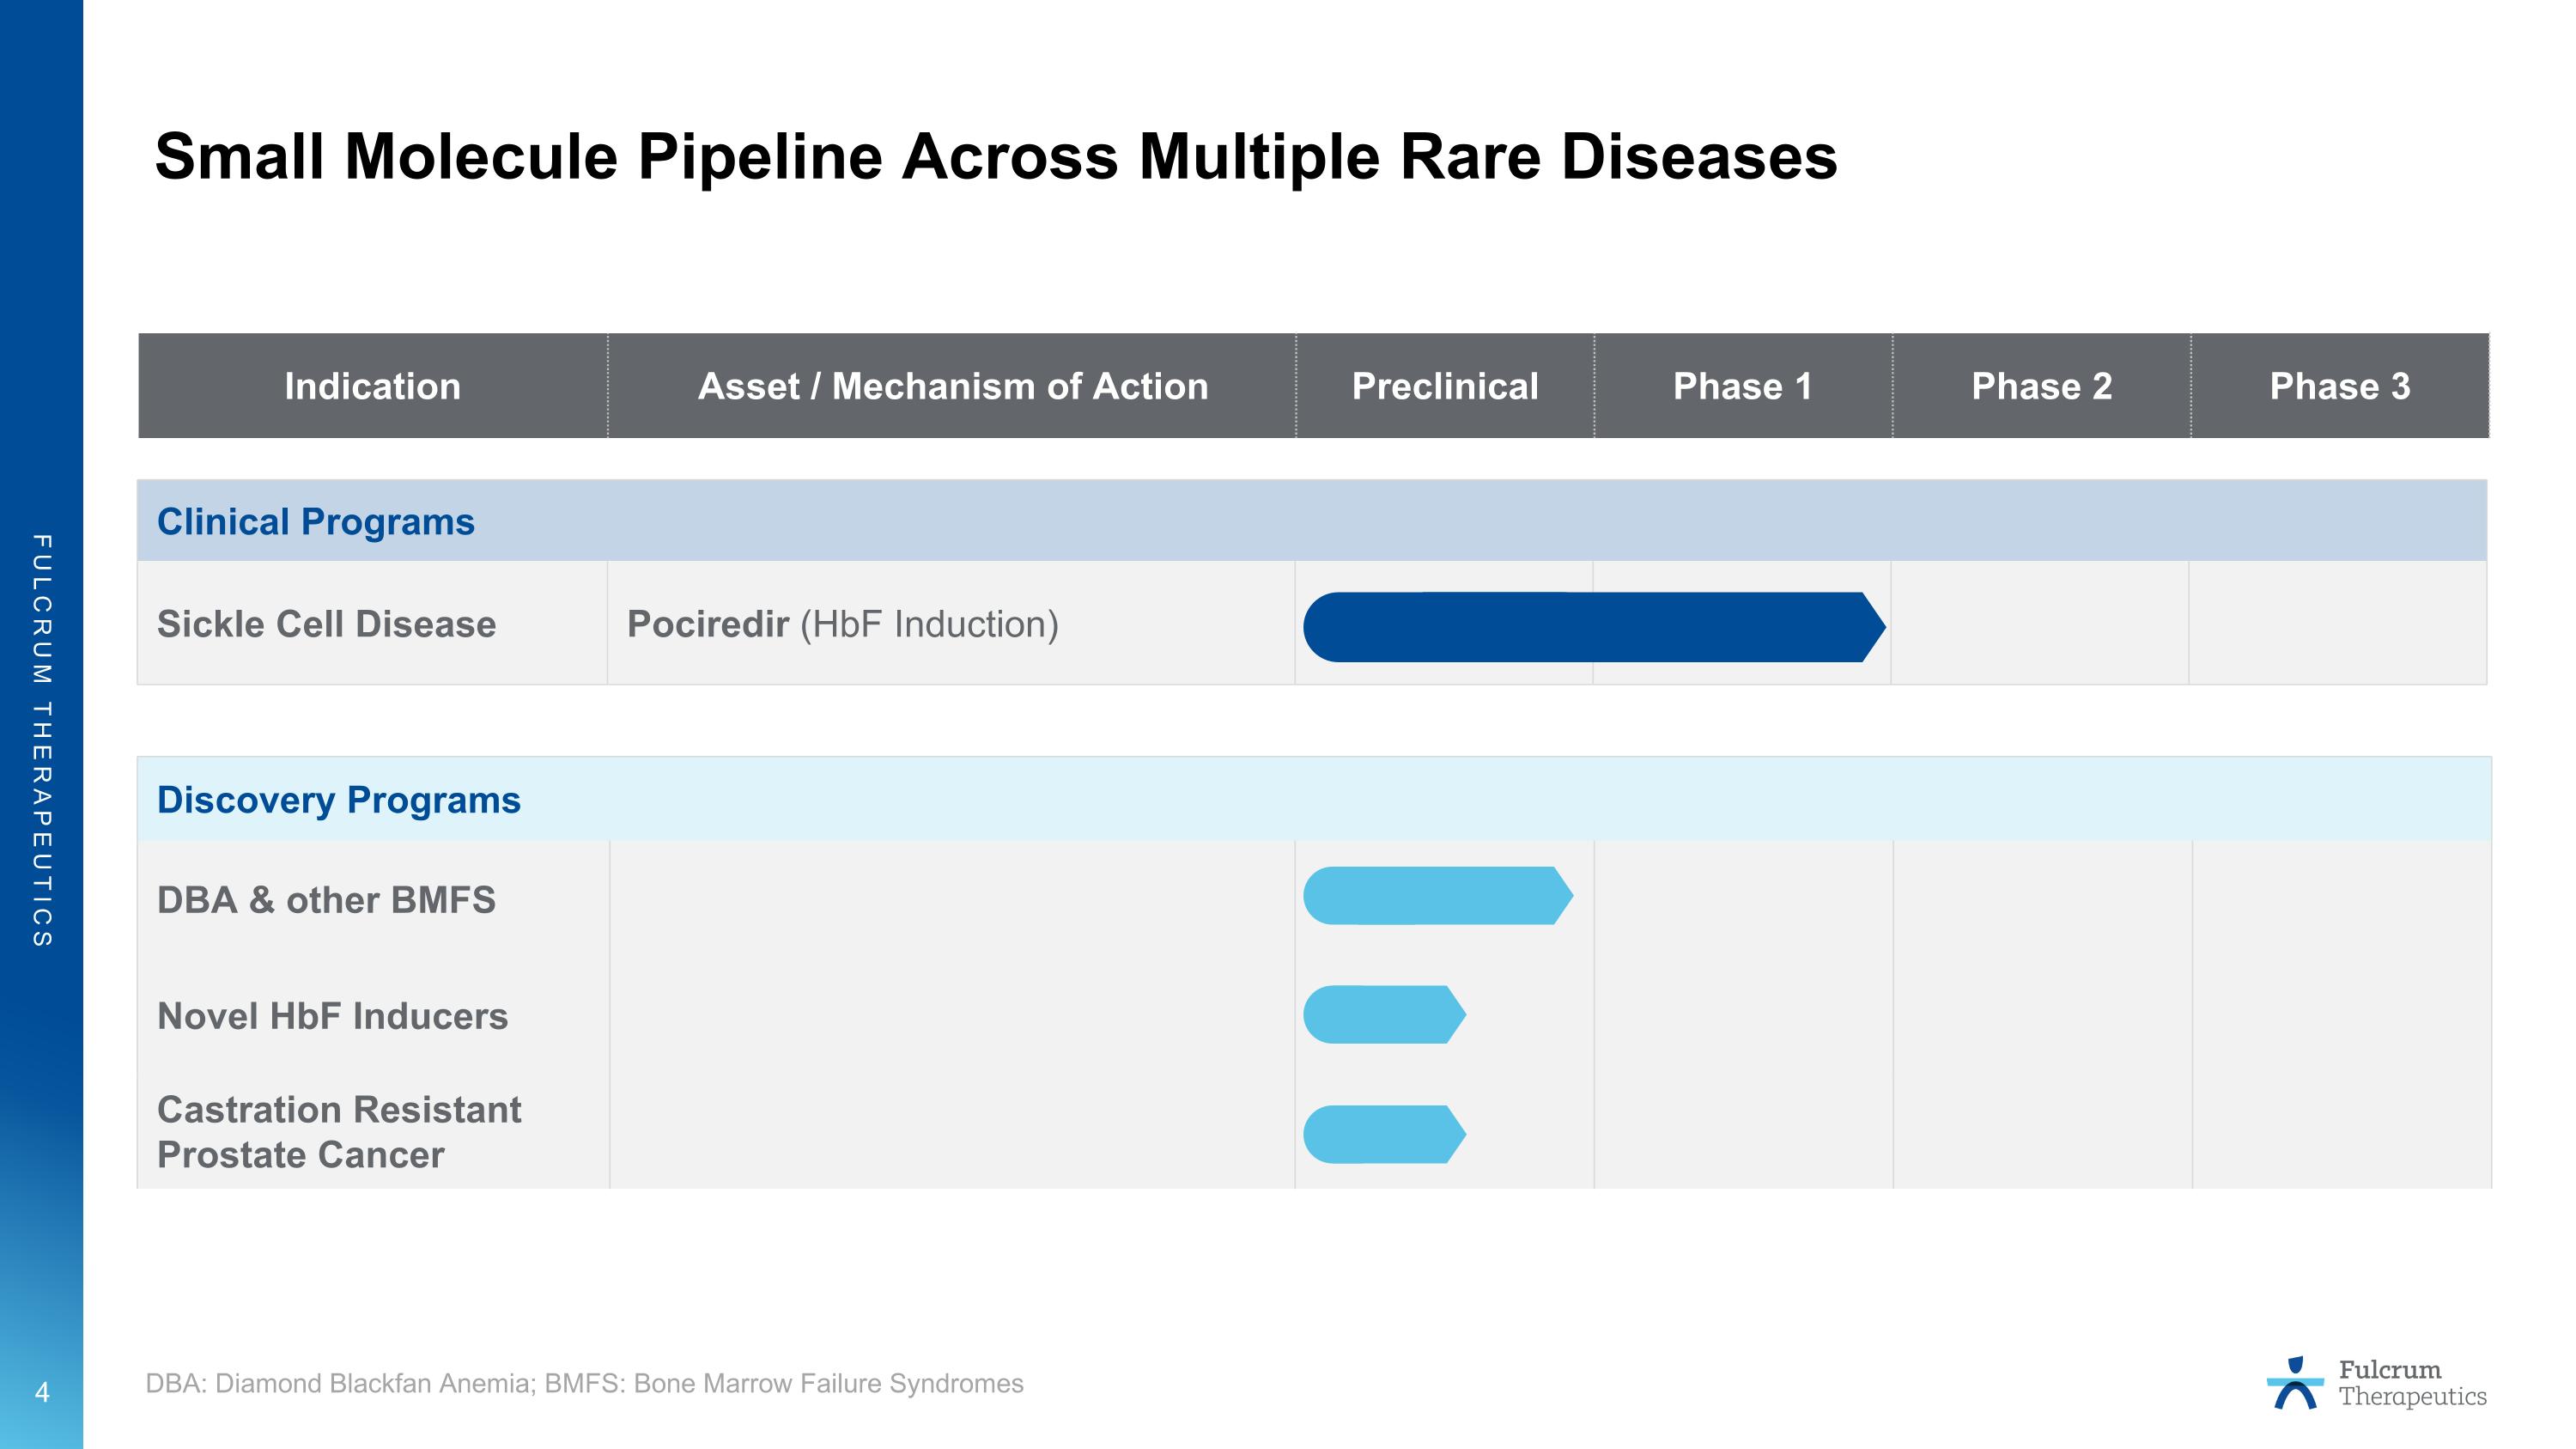Select the Phase 1 column header
This screenshot has height=1449, width=2576.
point(1742,386)
